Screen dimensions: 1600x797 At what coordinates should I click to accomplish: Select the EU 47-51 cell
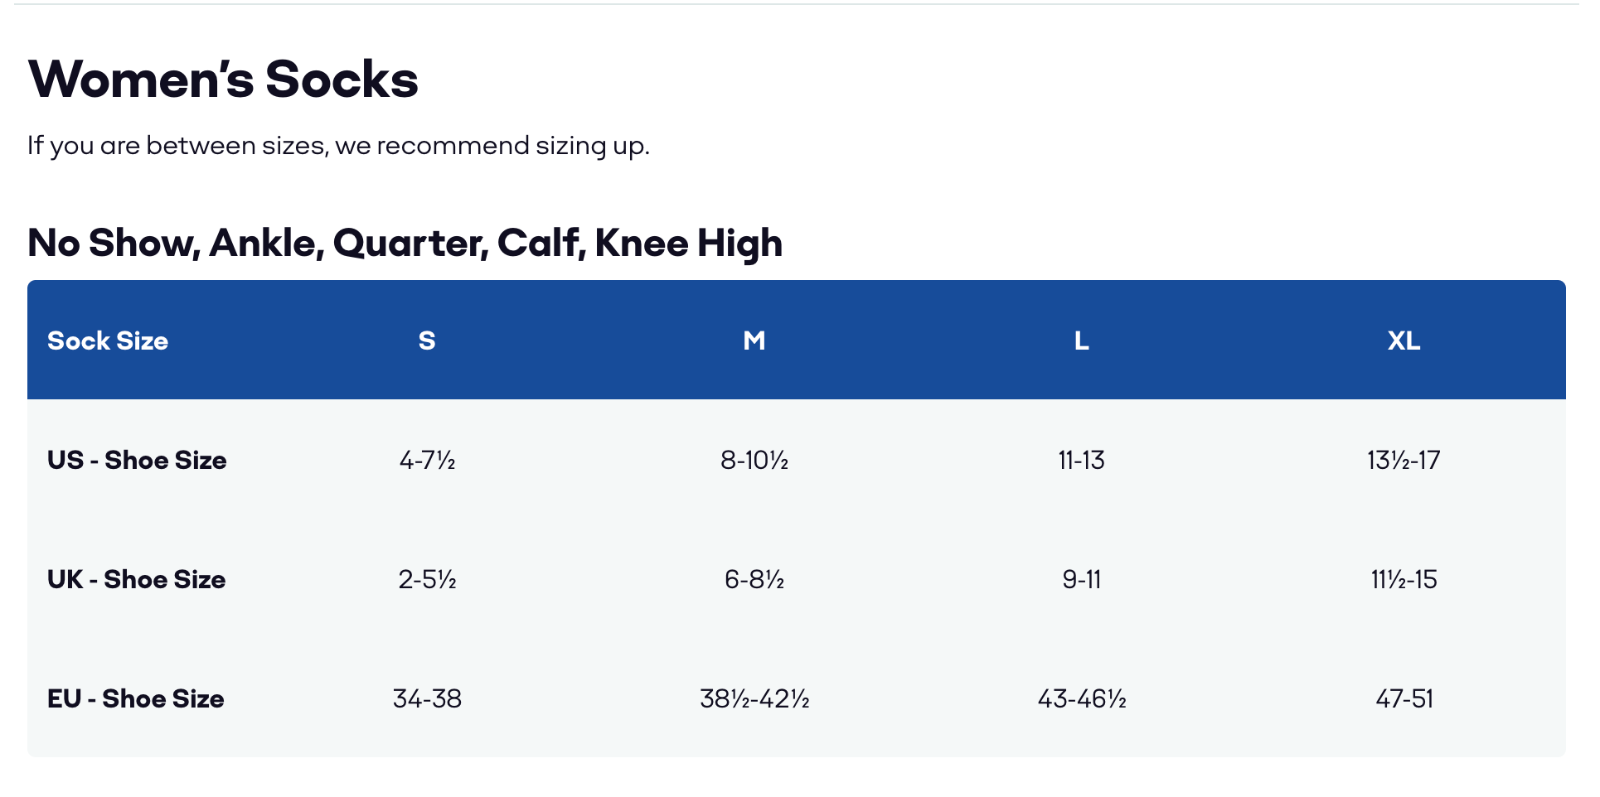point(1403,699)
